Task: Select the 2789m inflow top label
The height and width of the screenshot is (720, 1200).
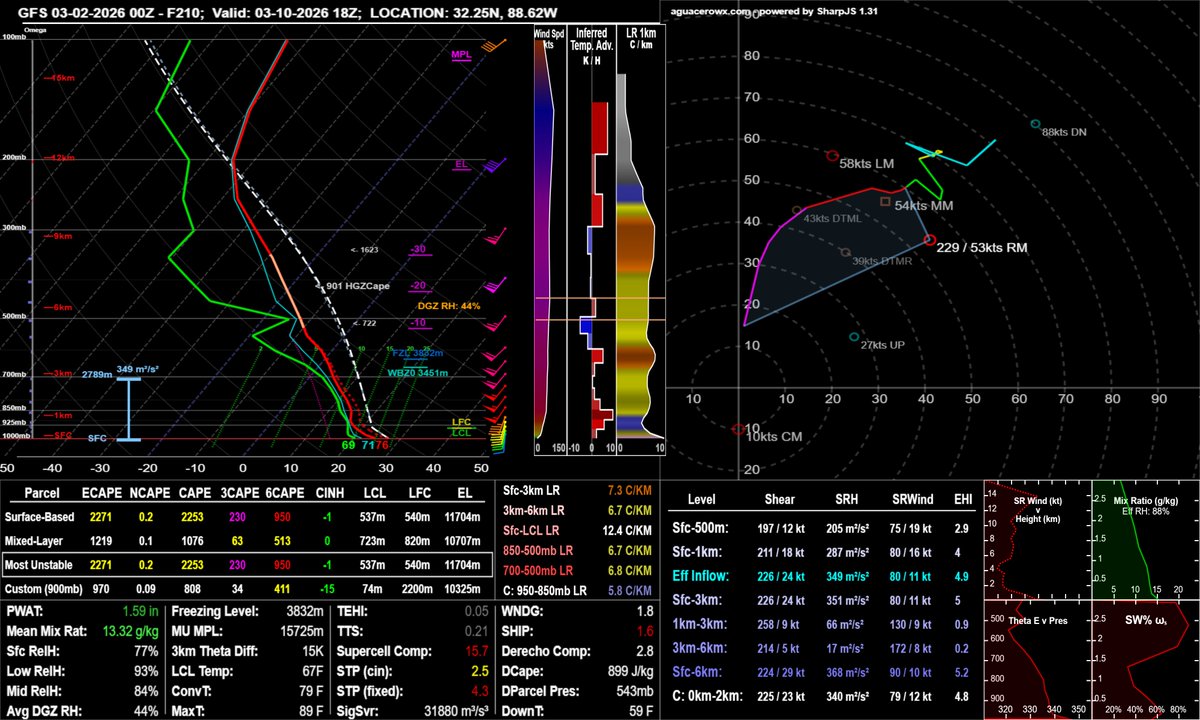Action: [x=96, y=374]
